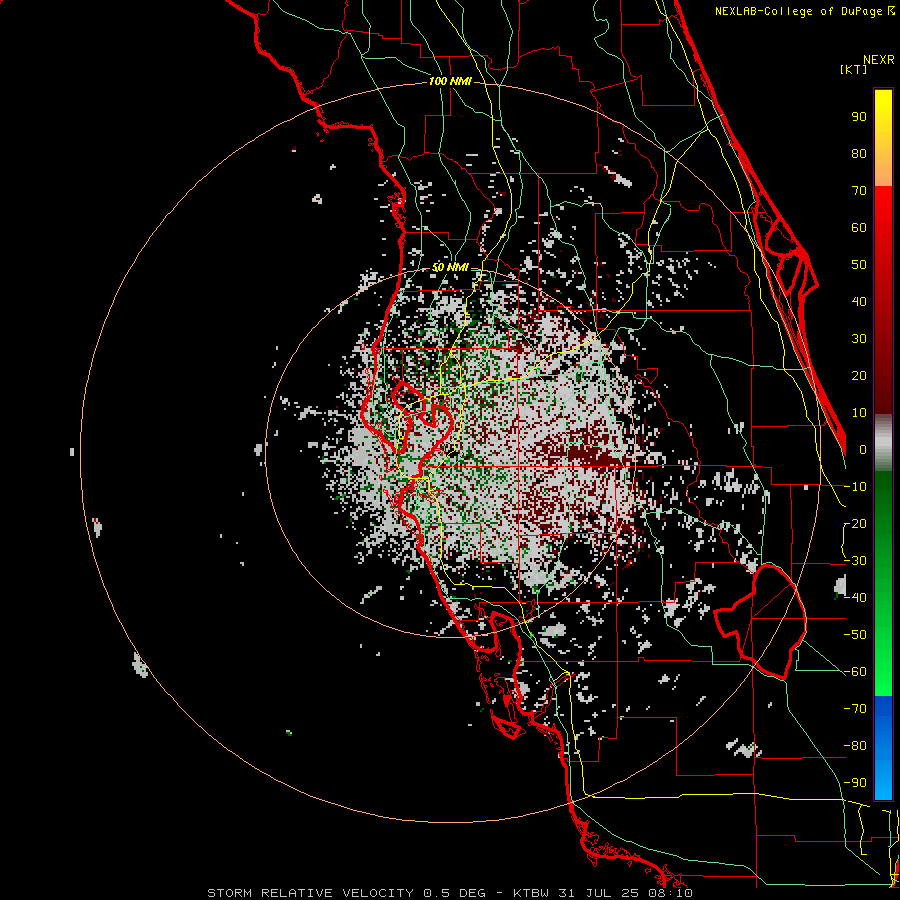Screen dimensions: 900x900
Task: Click the NEXR label above the color scale
Action: pos(878,60)
